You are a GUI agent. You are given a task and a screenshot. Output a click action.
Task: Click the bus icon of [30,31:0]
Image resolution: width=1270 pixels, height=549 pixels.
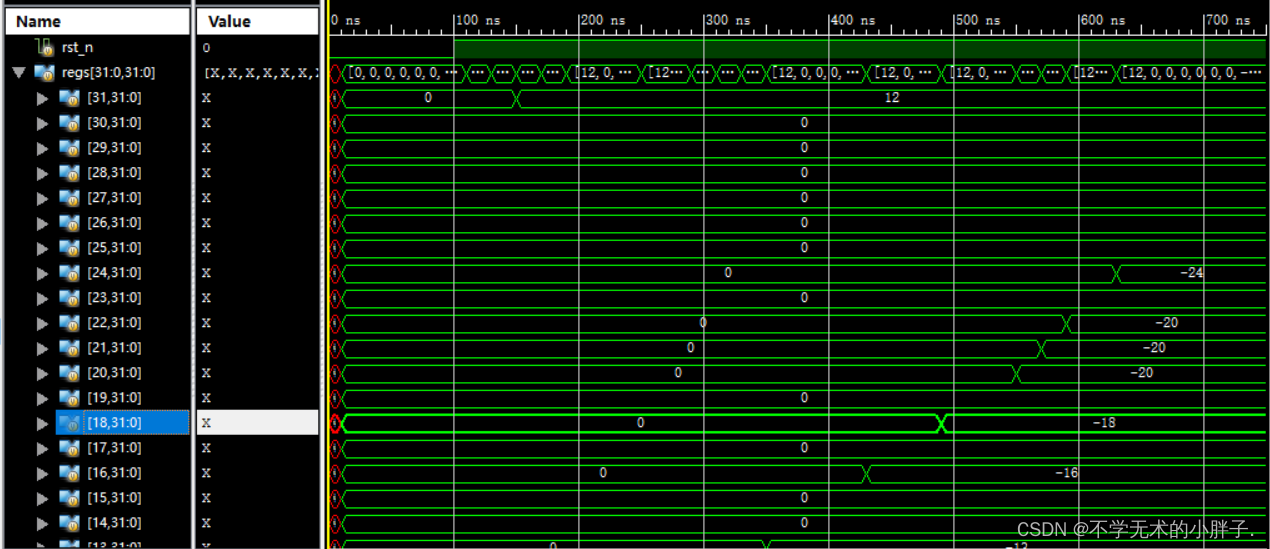click(x=68, y=122)
